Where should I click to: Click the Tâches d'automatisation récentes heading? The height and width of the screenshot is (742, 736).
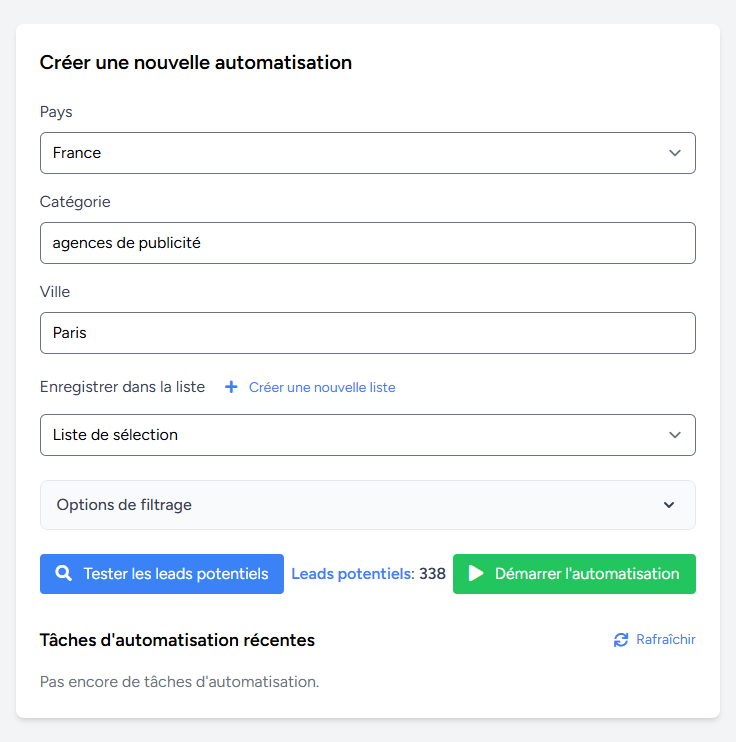tap(177, 640)
